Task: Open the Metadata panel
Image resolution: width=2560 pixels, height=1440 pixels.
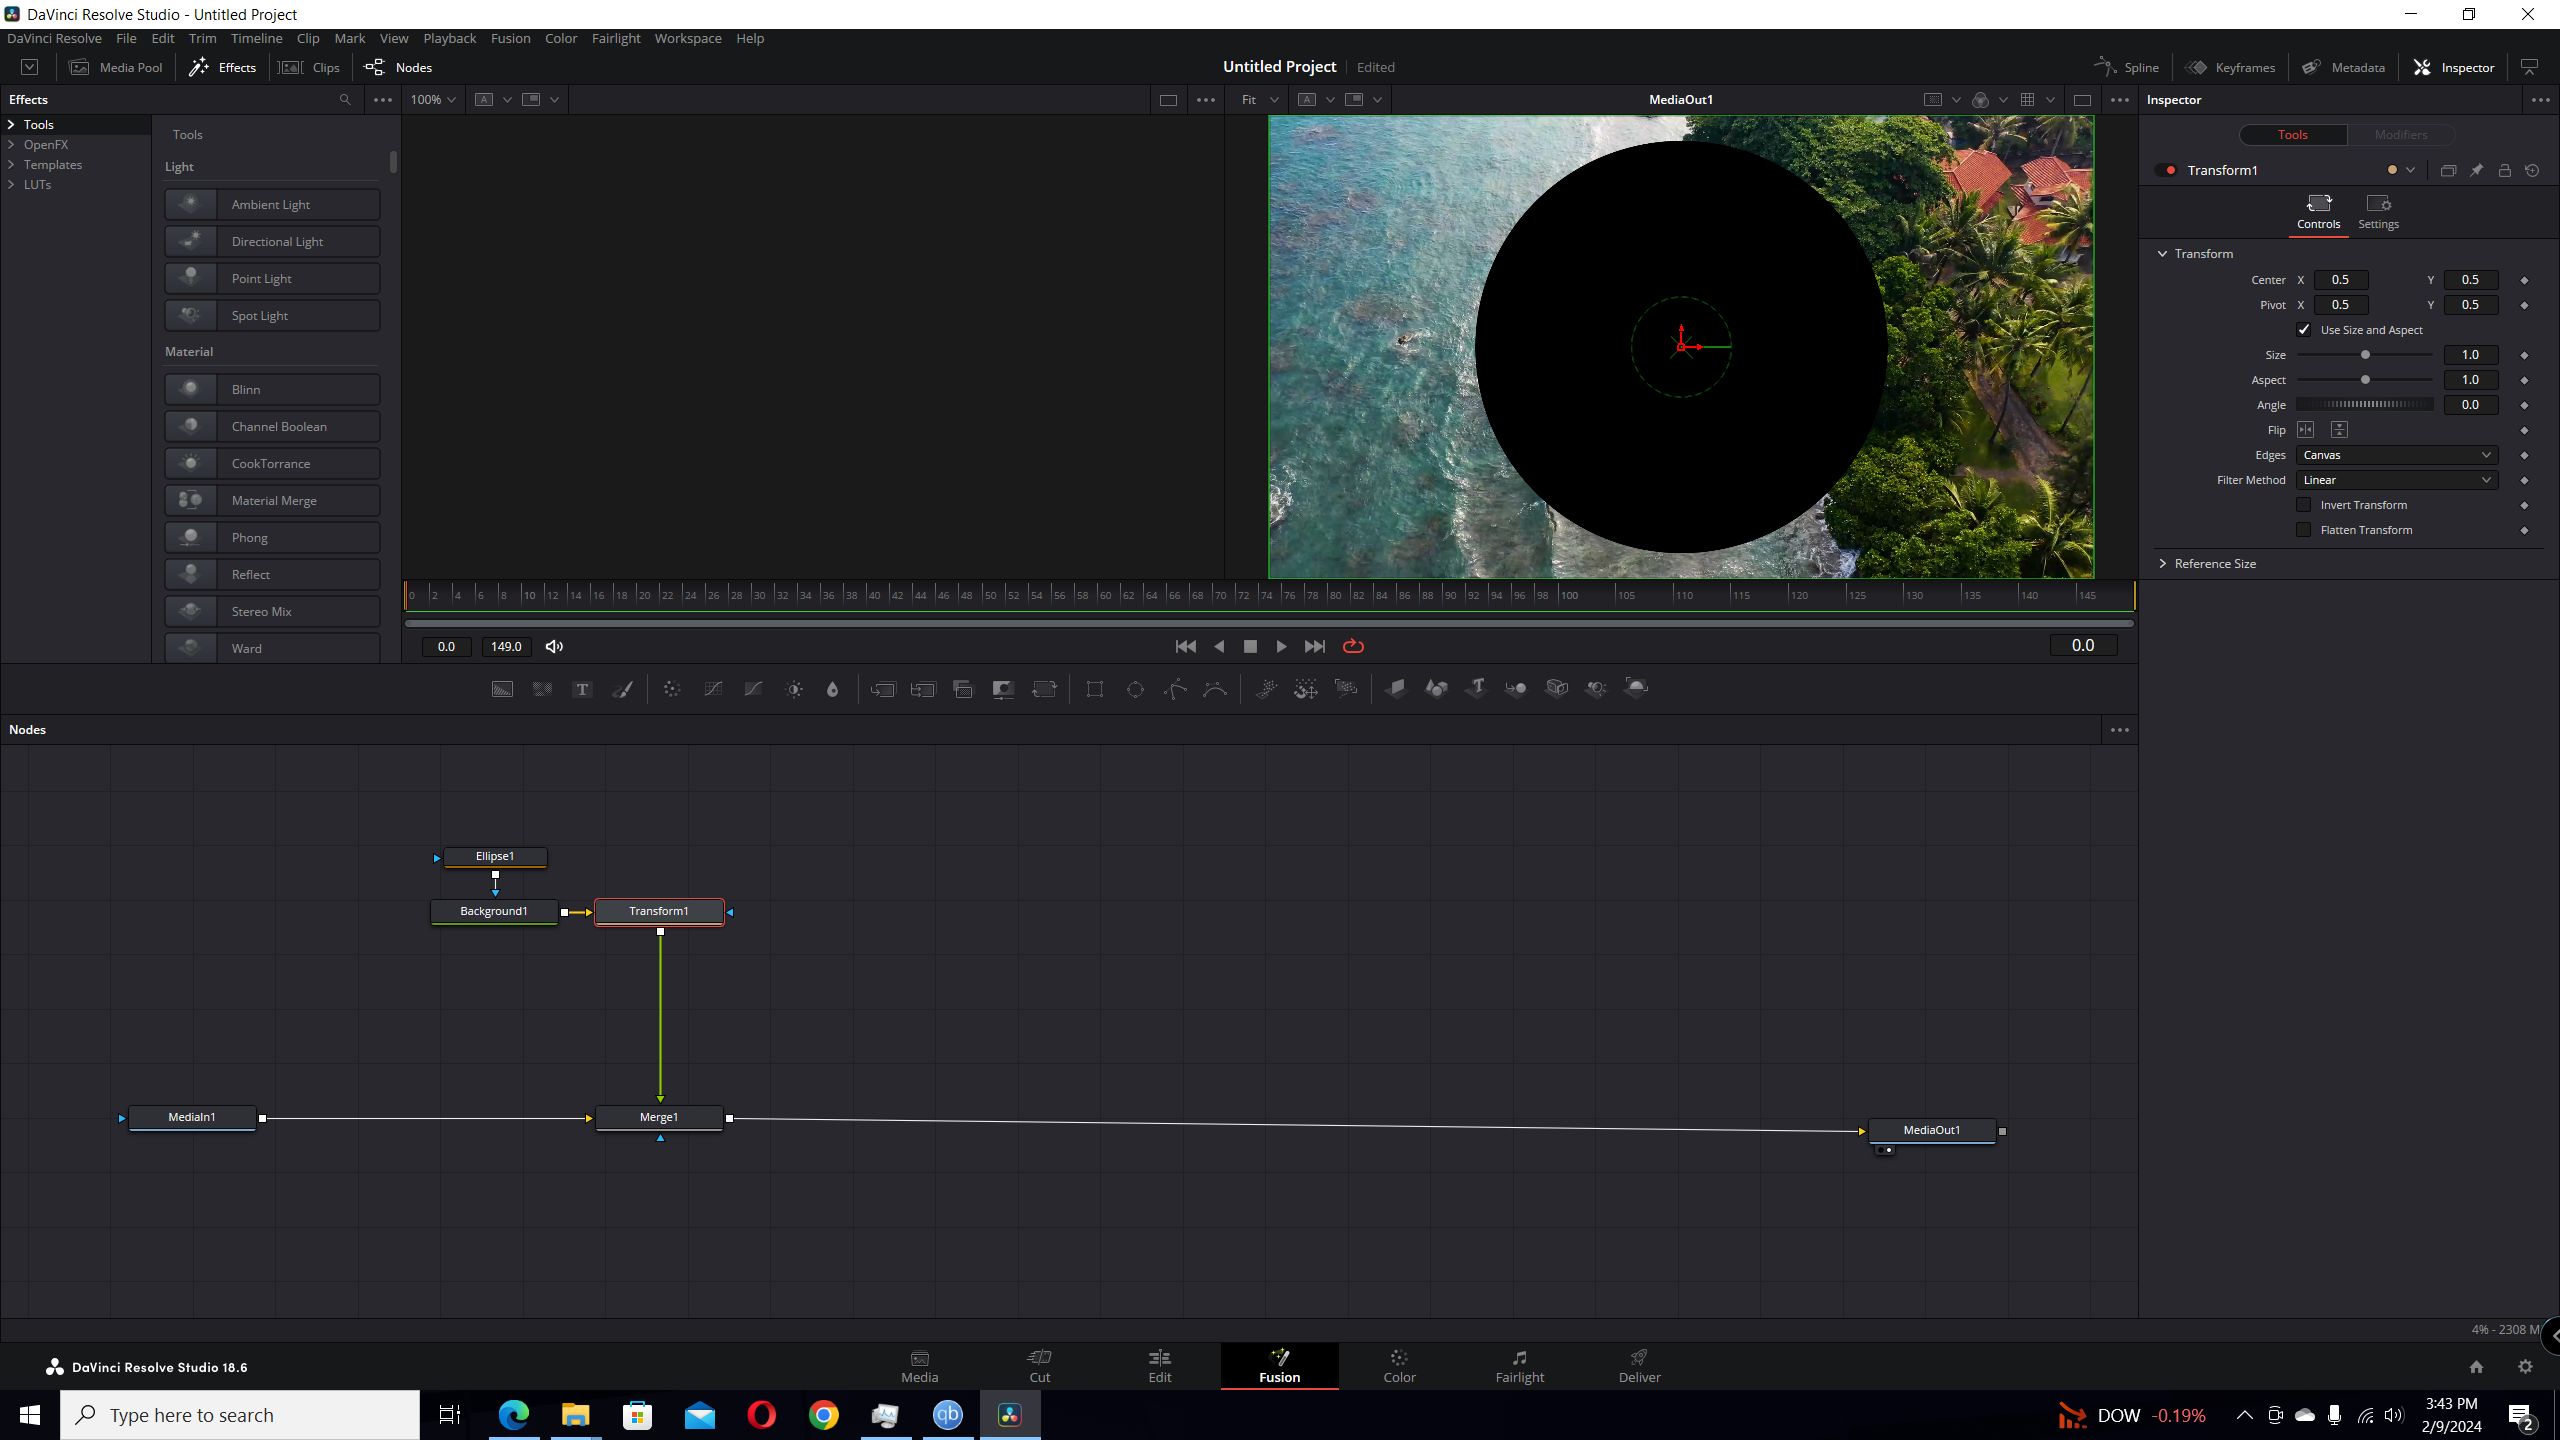Action: (2343, 67)
